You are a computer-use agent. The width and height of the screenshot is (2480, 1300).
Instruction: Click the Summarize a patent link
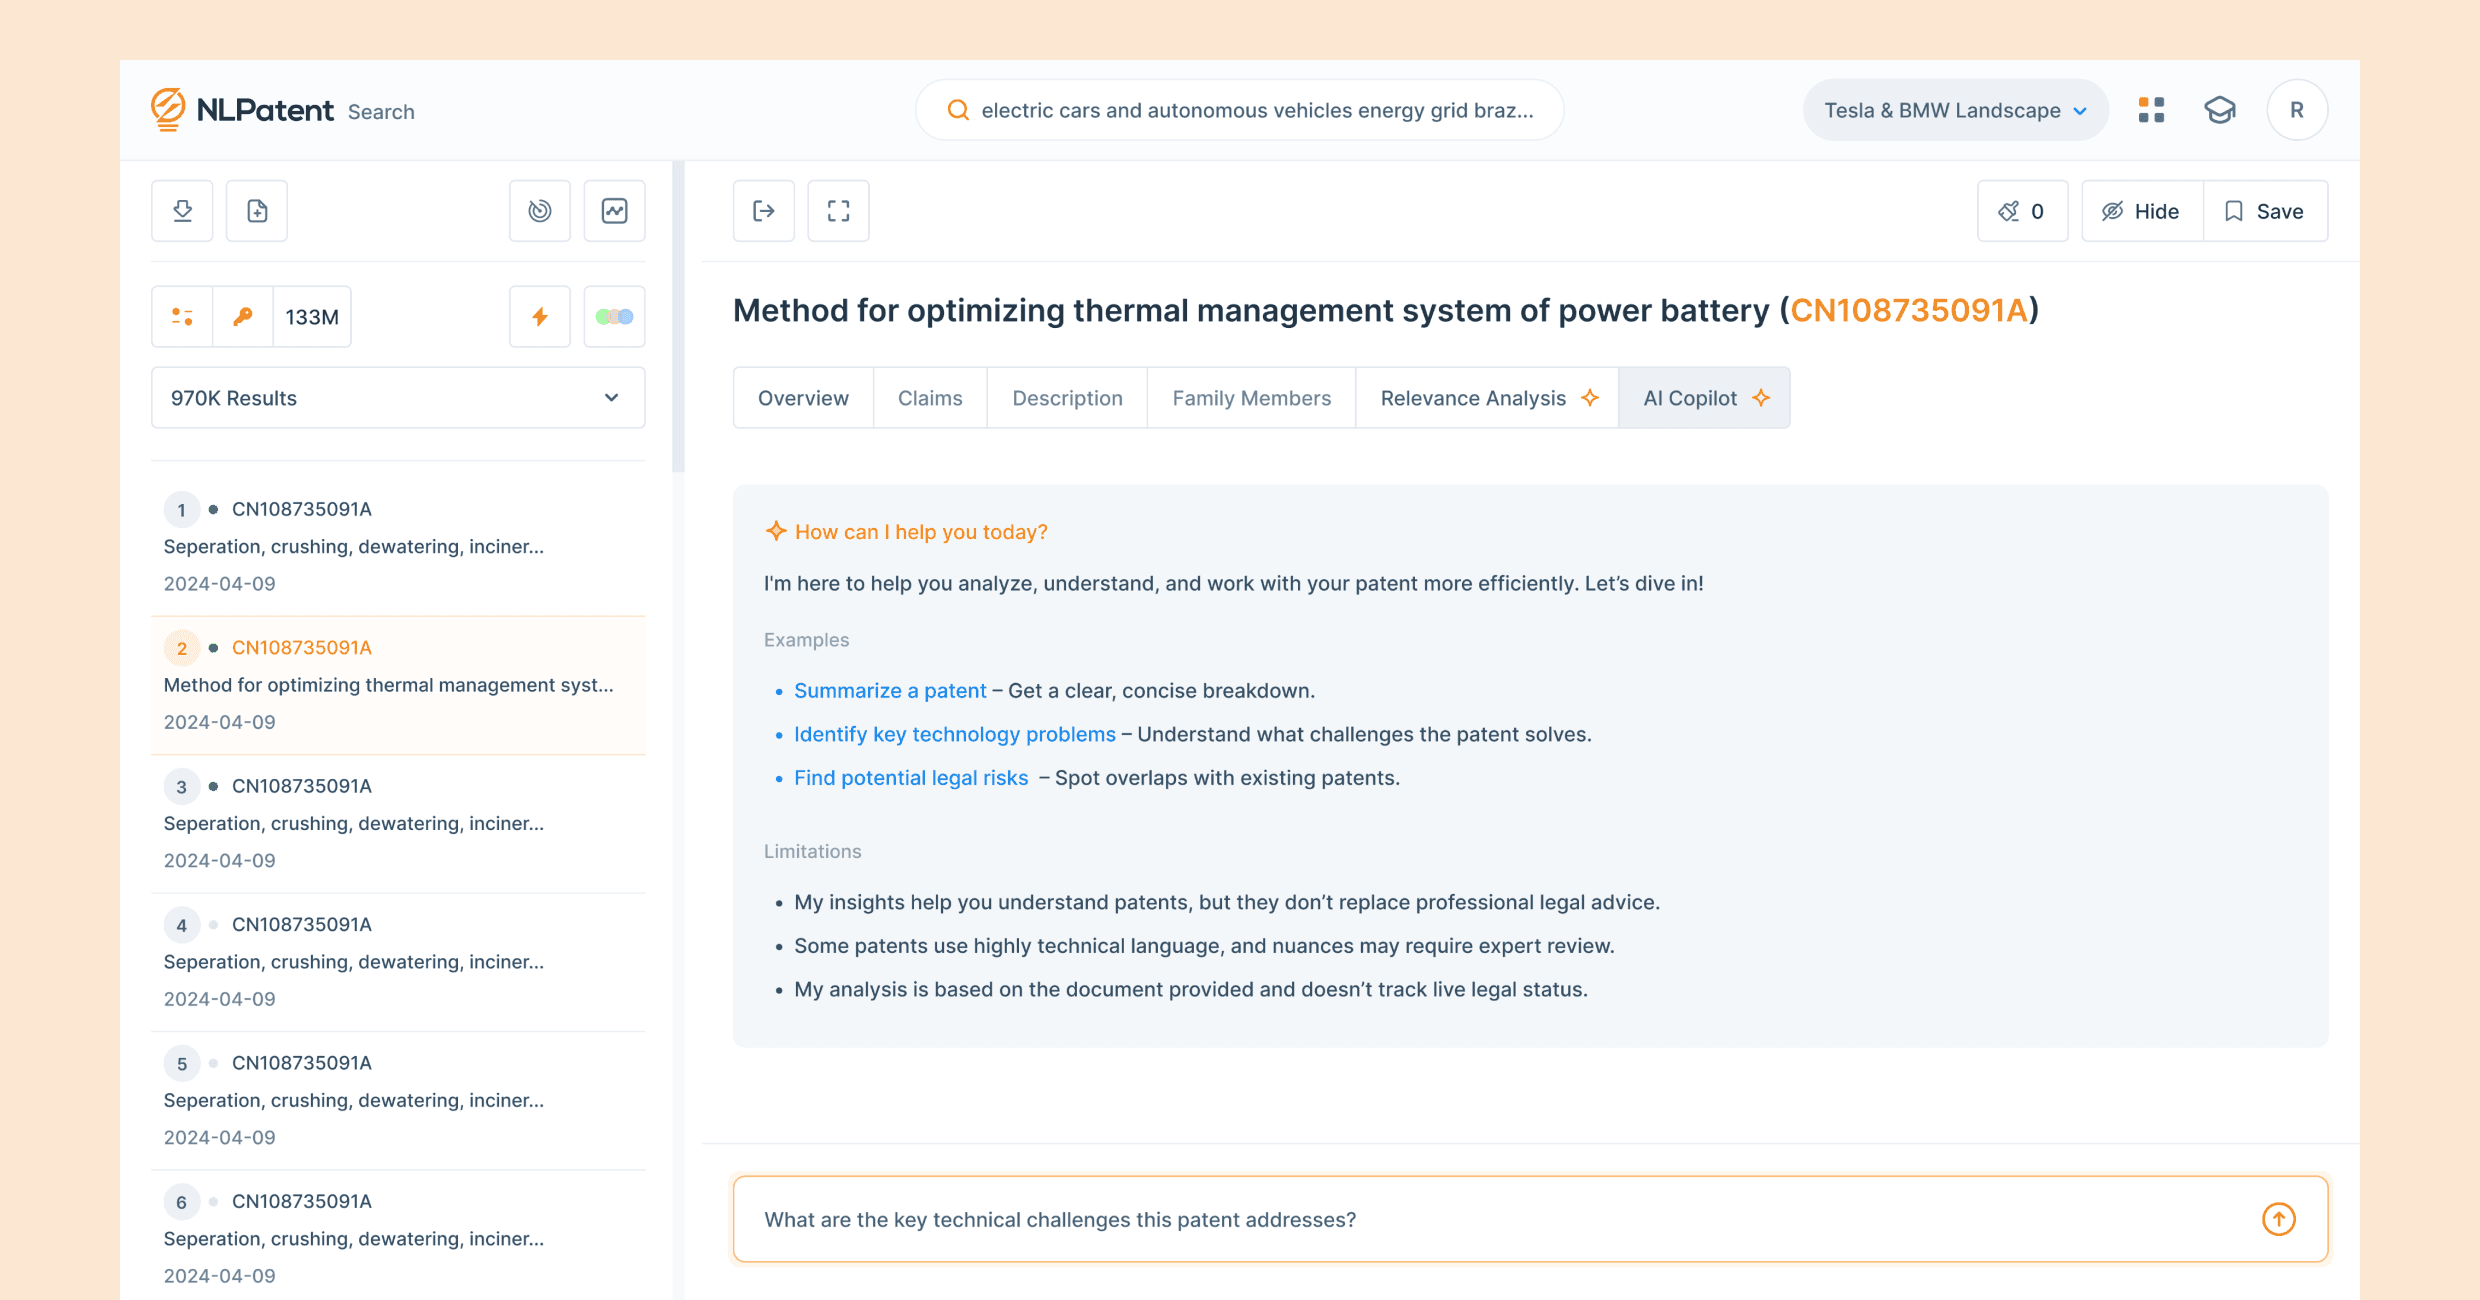[x=890, y=691]
